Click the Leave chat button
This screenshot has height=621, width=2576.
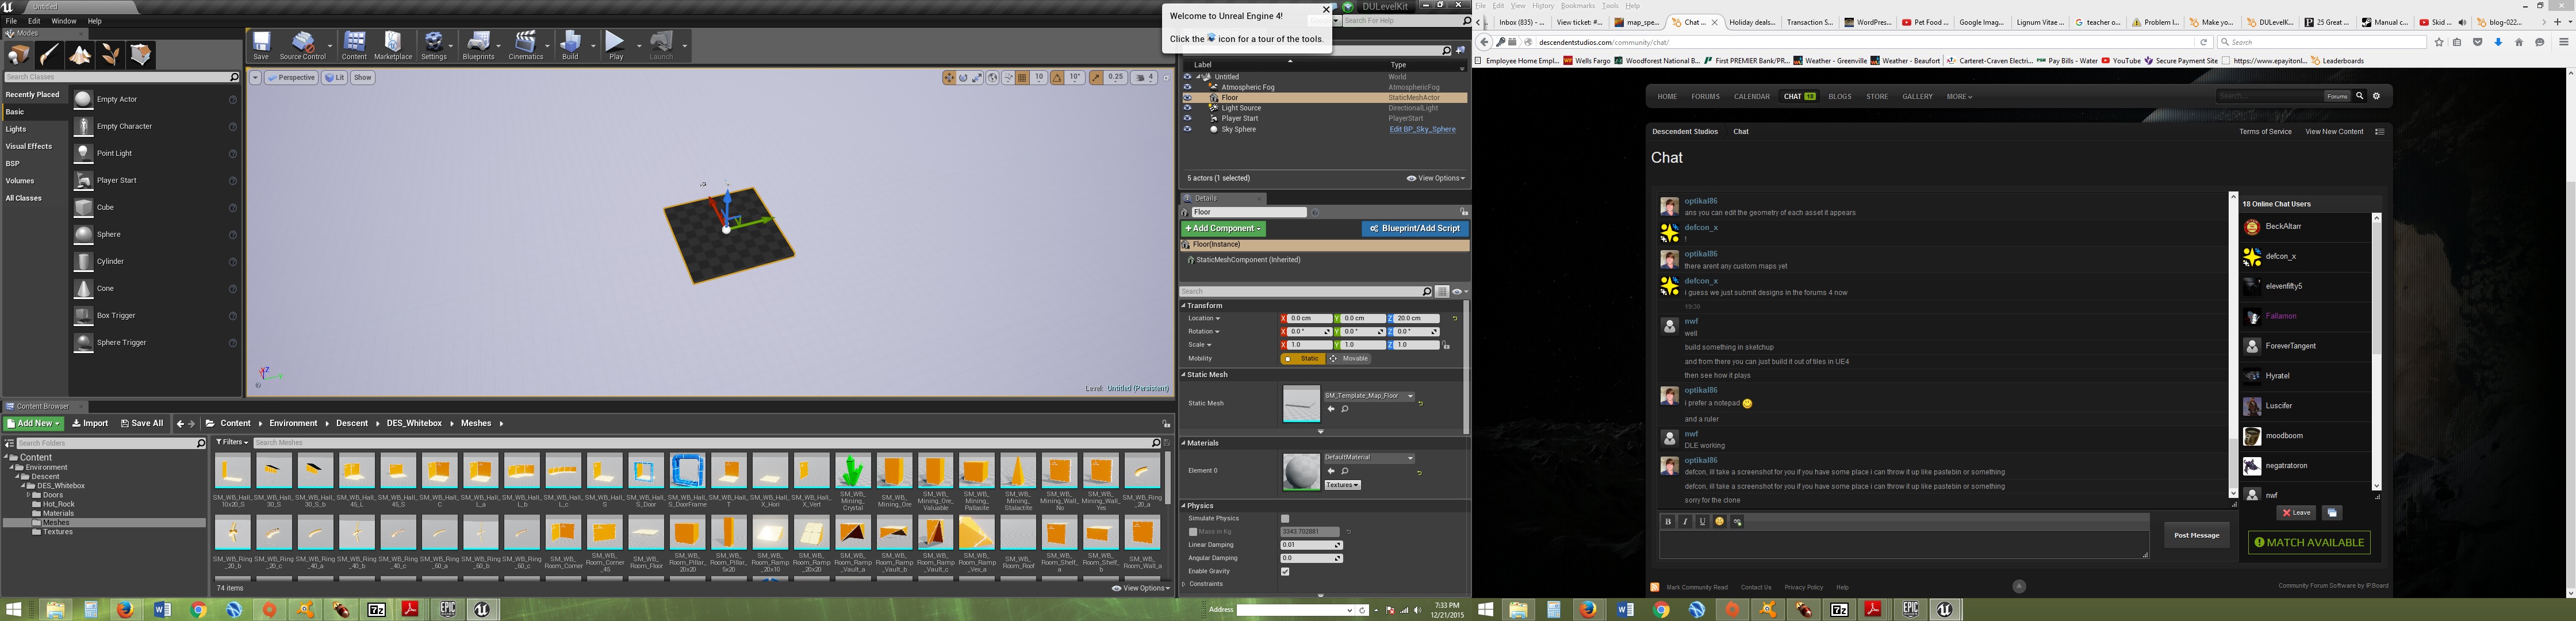click(x=2296, y=513)
